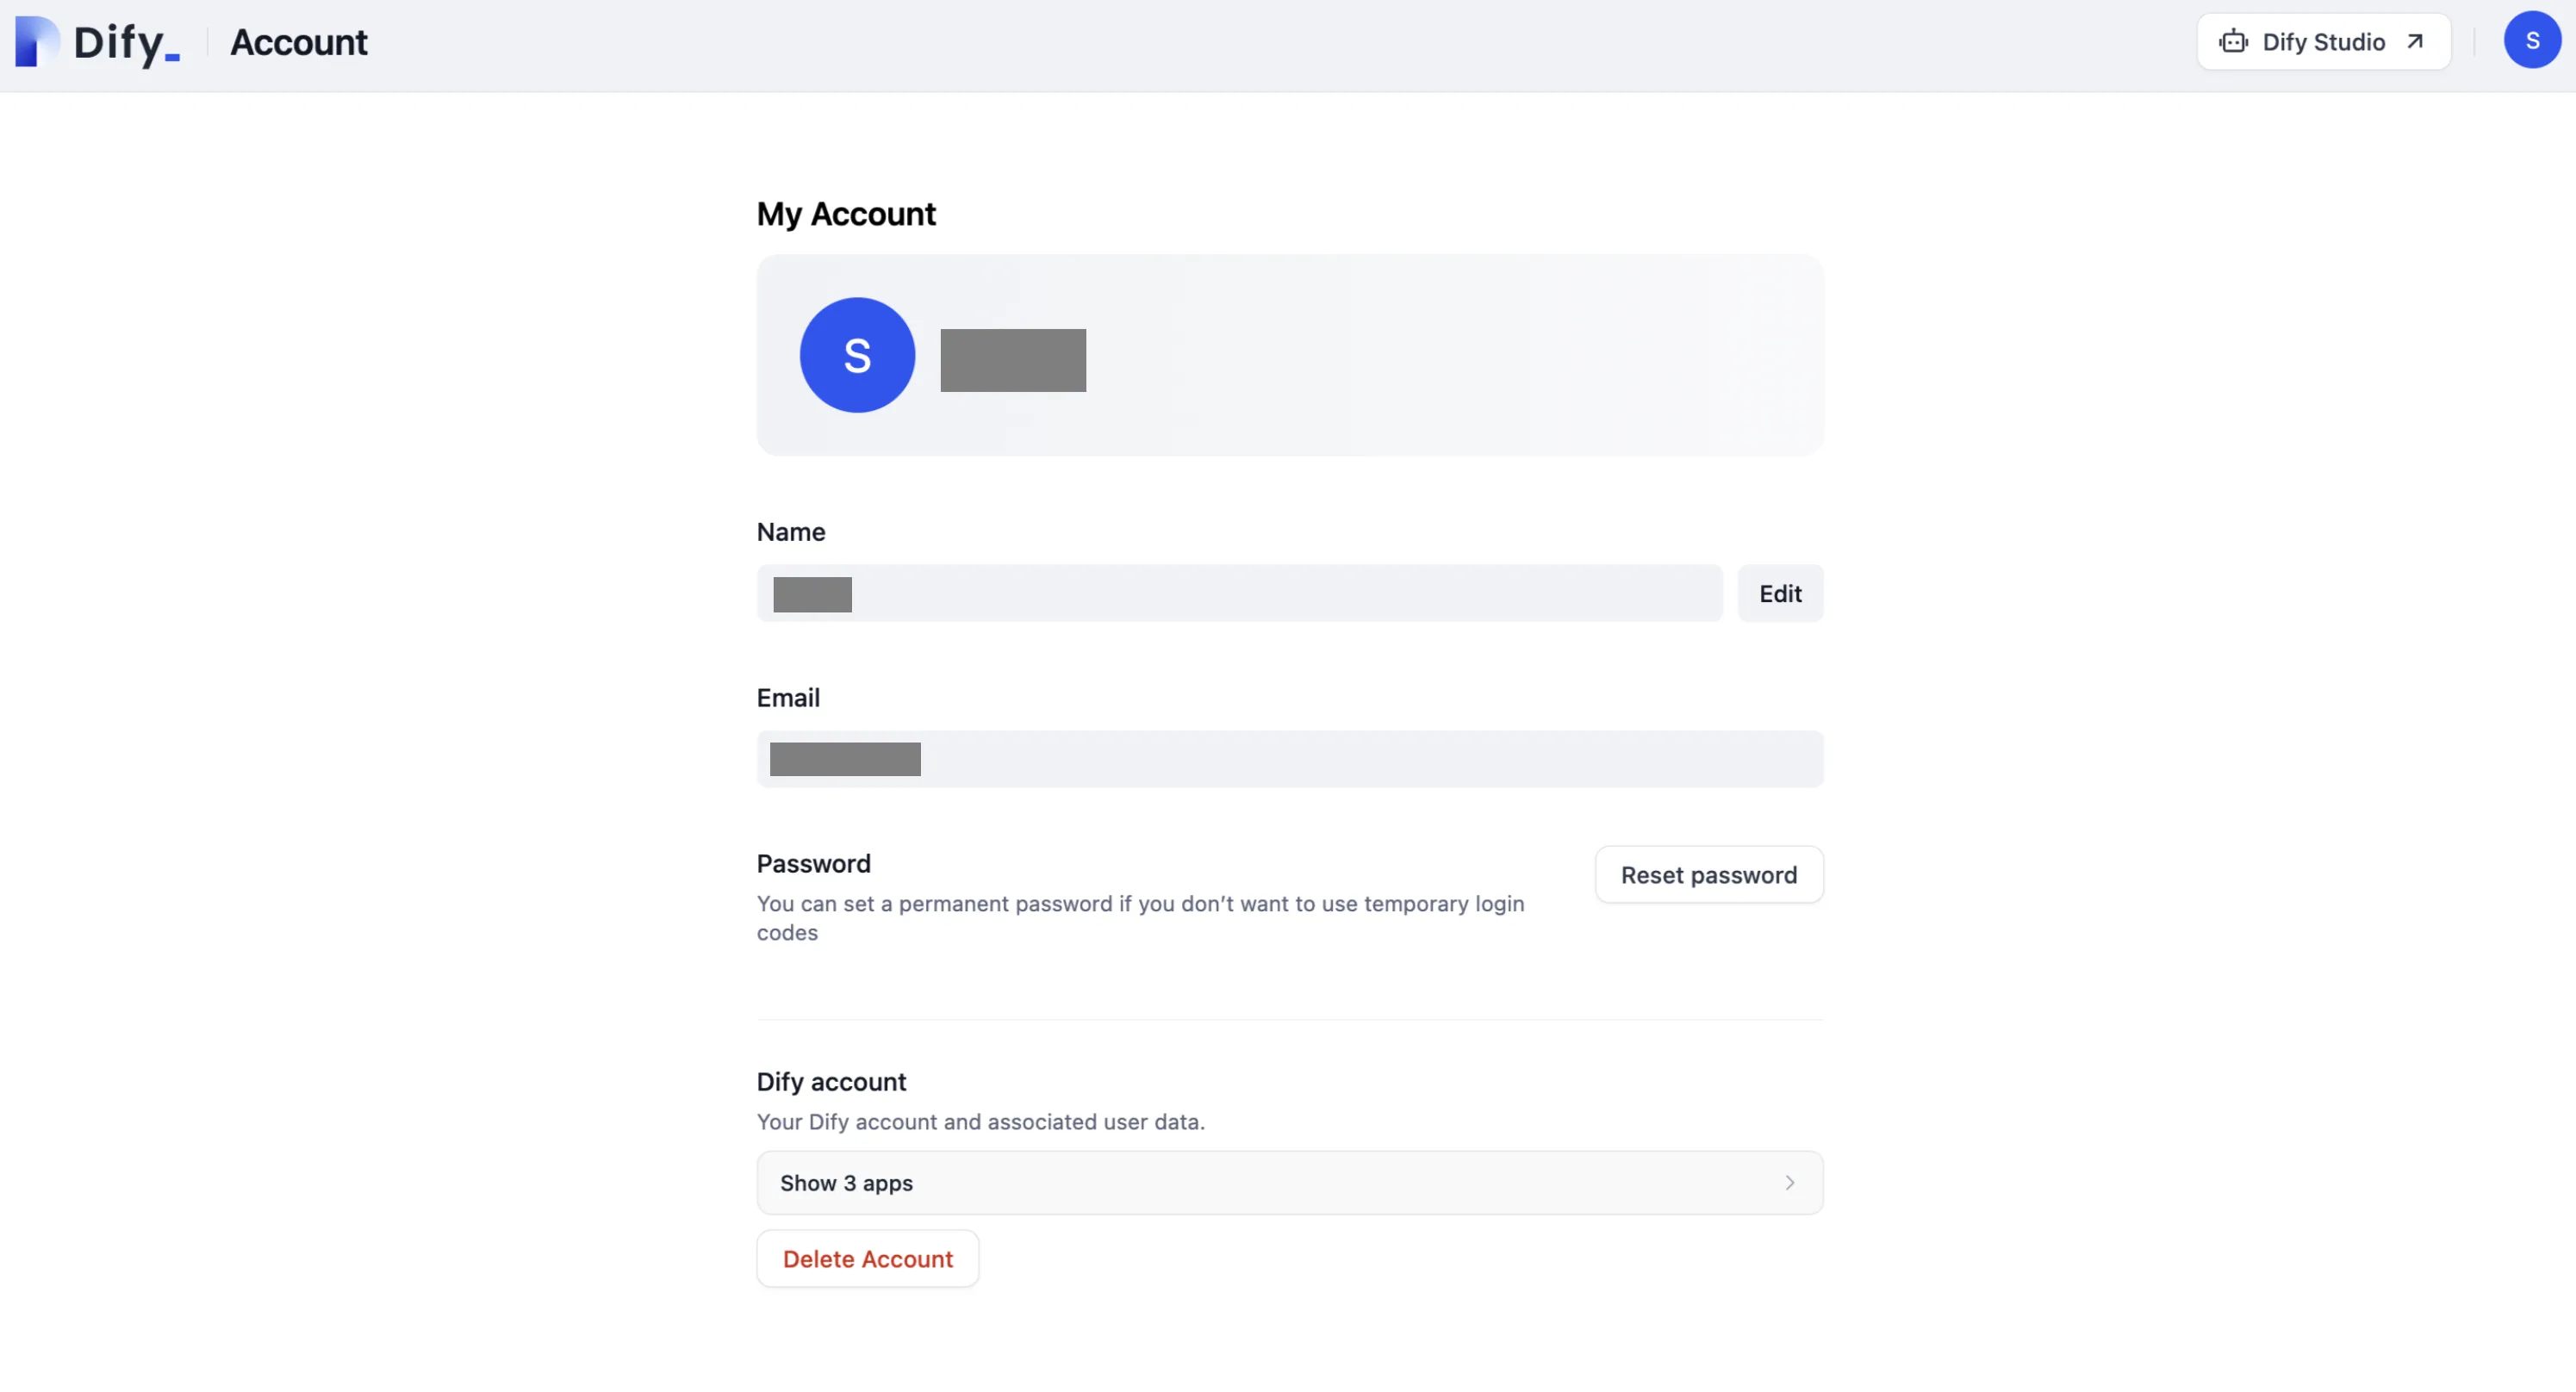Viewport: 2576px width, 1392px height.
Task: Click the external link arrow beside Dify Studio
Action: [x=2415, y=42]
